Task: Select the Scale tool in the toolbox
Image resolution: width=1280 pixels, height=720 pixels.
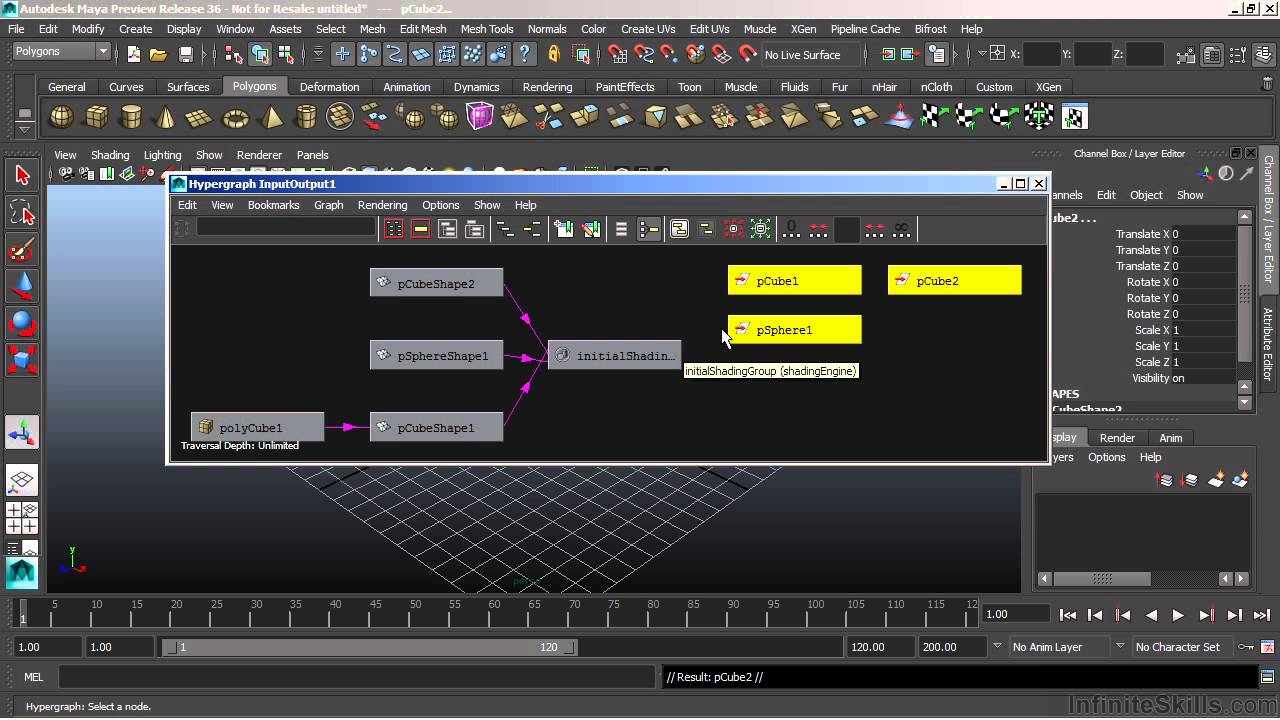Action: [22, 359]
